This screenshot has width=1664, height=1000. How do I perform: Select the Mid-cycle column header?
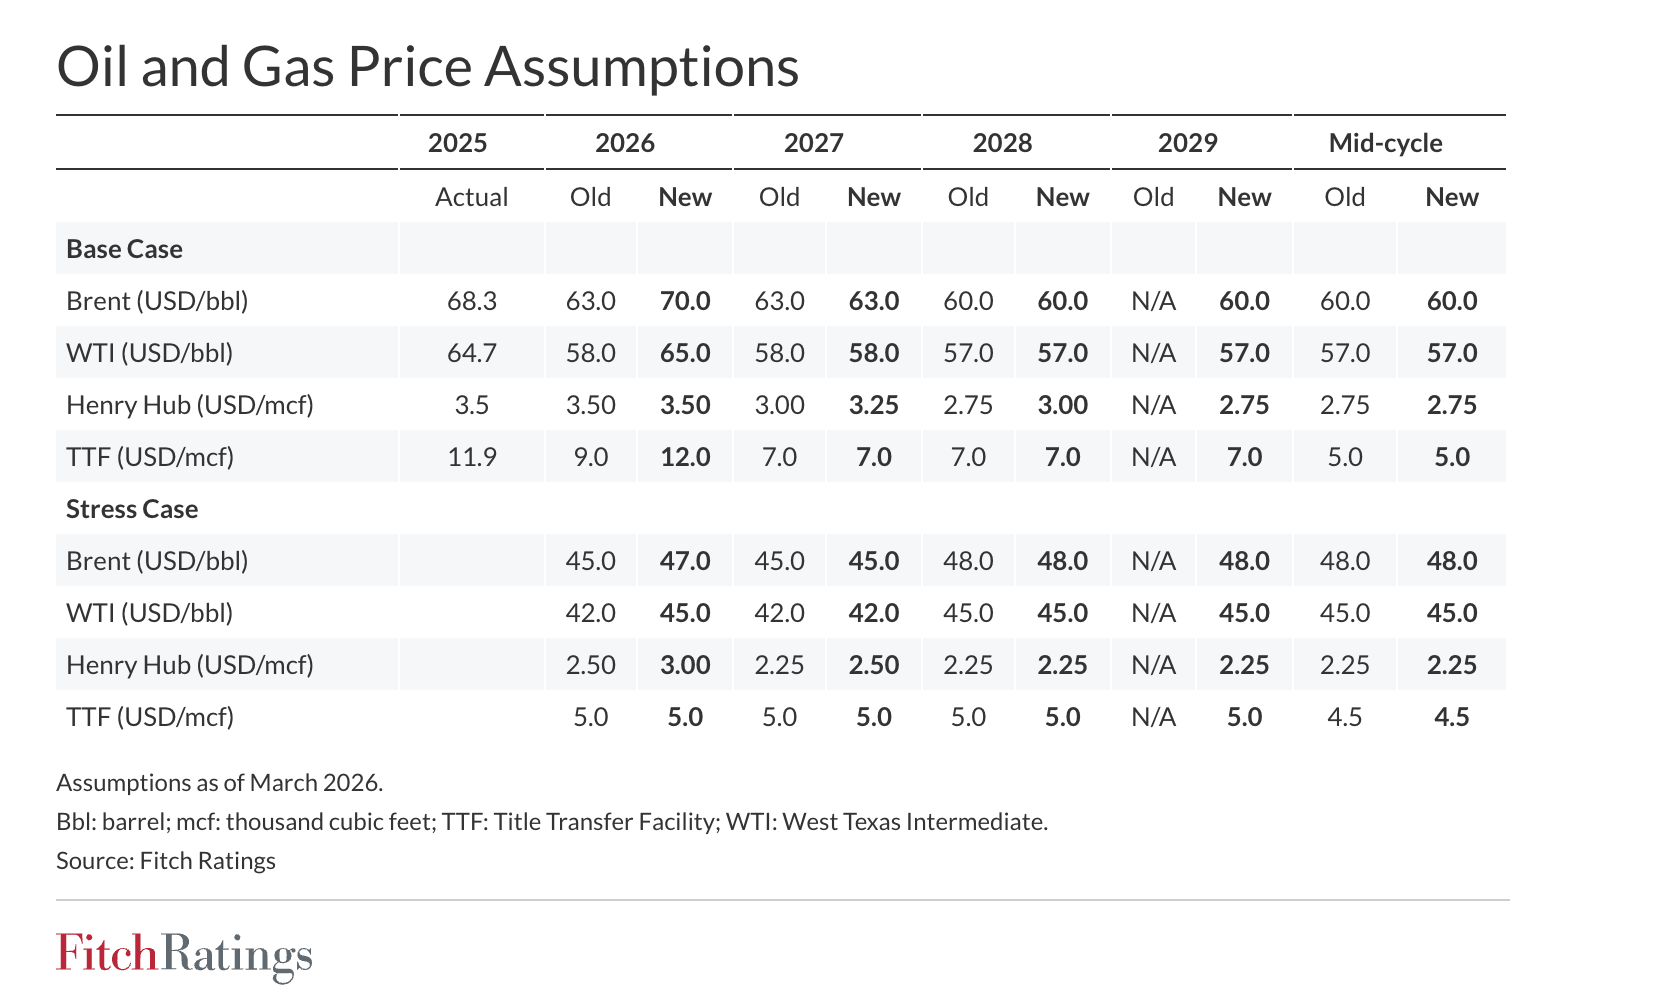click(1385, 143)
